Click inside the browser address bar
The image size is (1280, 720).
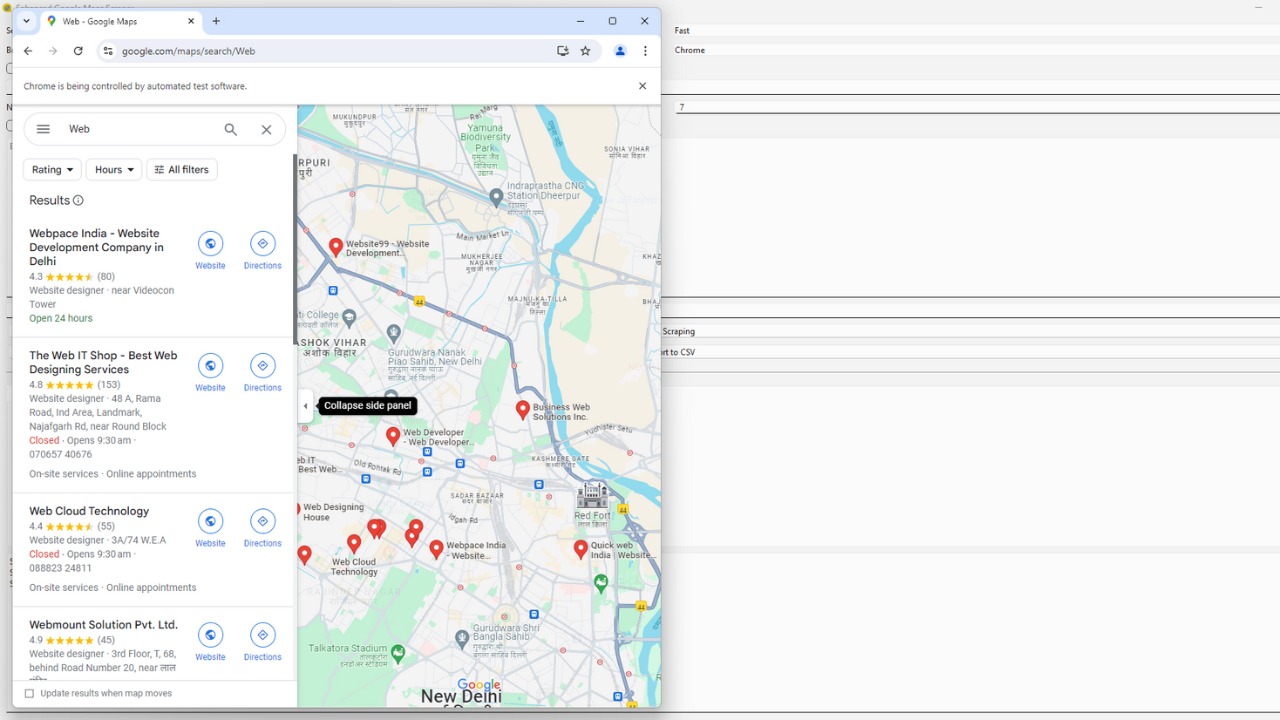tap(300, 50)
